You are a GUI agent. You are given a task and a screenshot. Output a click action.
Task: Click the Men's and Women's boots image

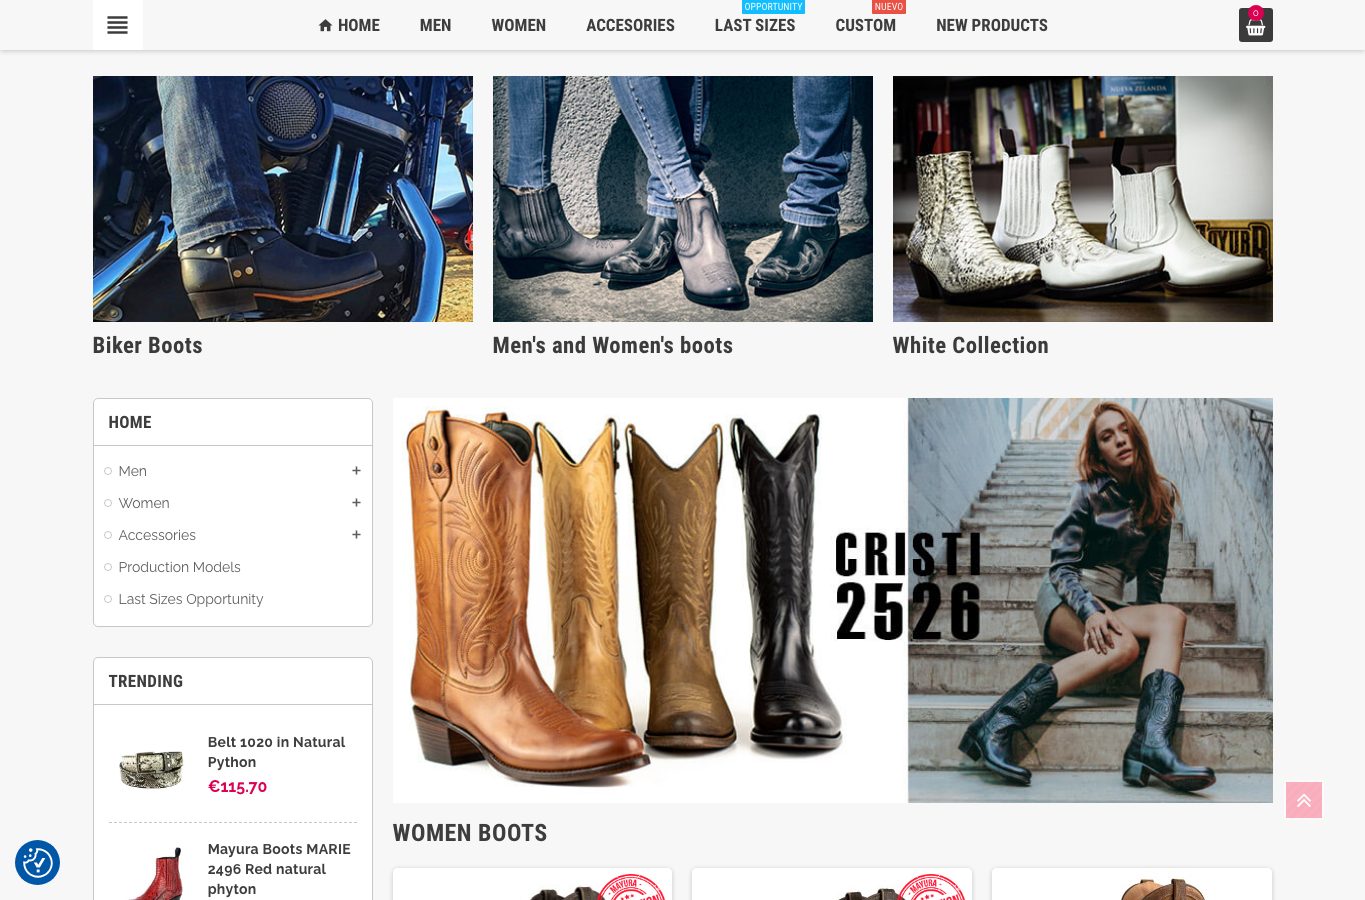click(683, 199)
